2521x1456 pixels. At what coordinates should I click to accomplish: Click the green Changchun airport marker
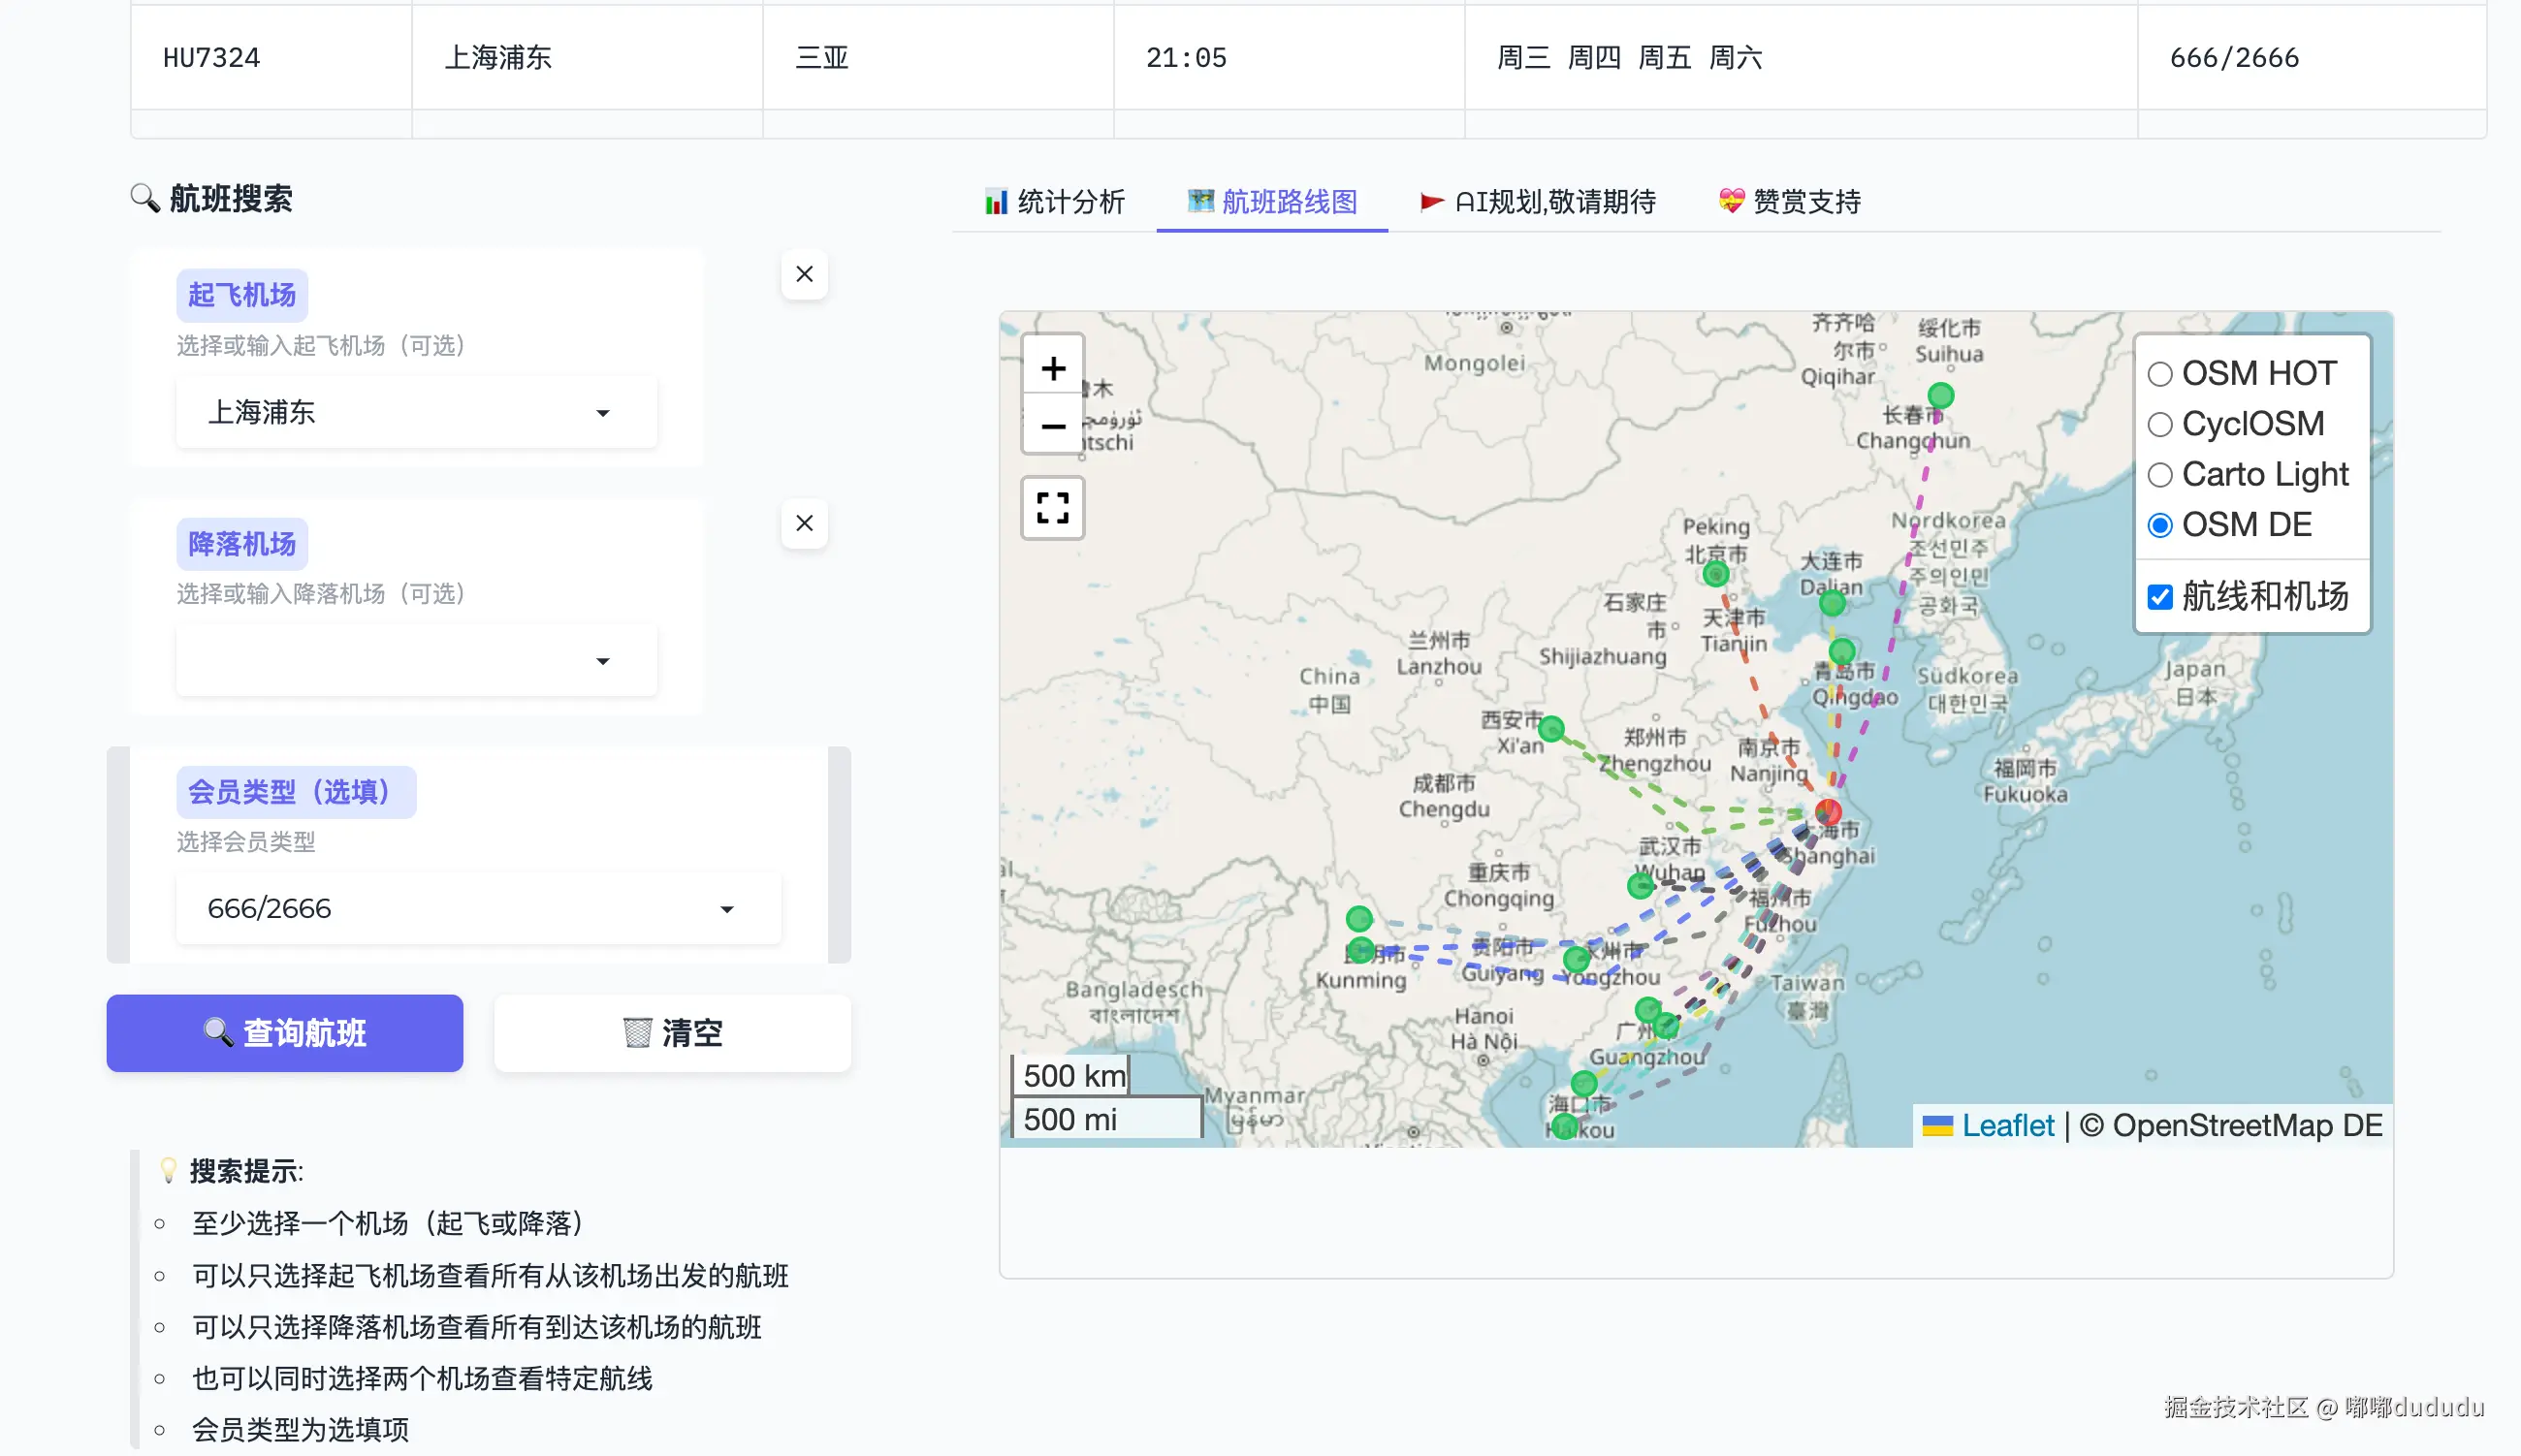click(1940, 395)
